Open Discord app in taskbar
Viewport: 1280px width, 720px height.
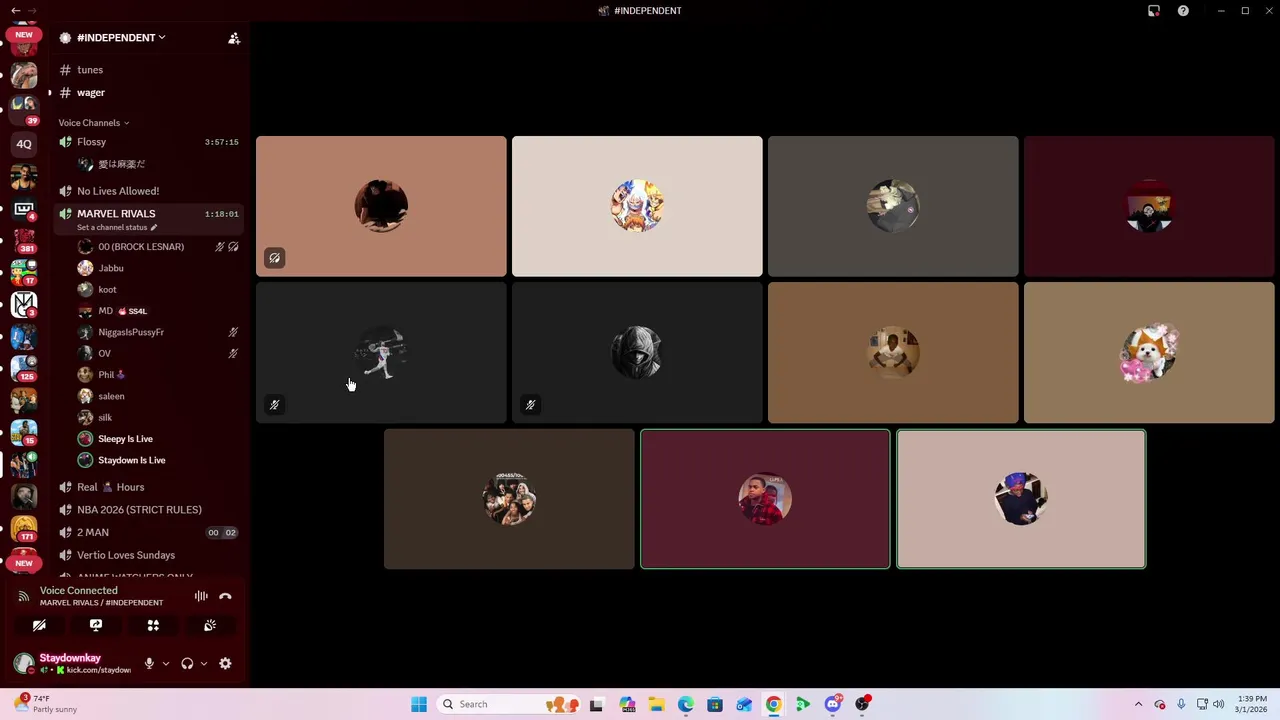tap(833, 704)
